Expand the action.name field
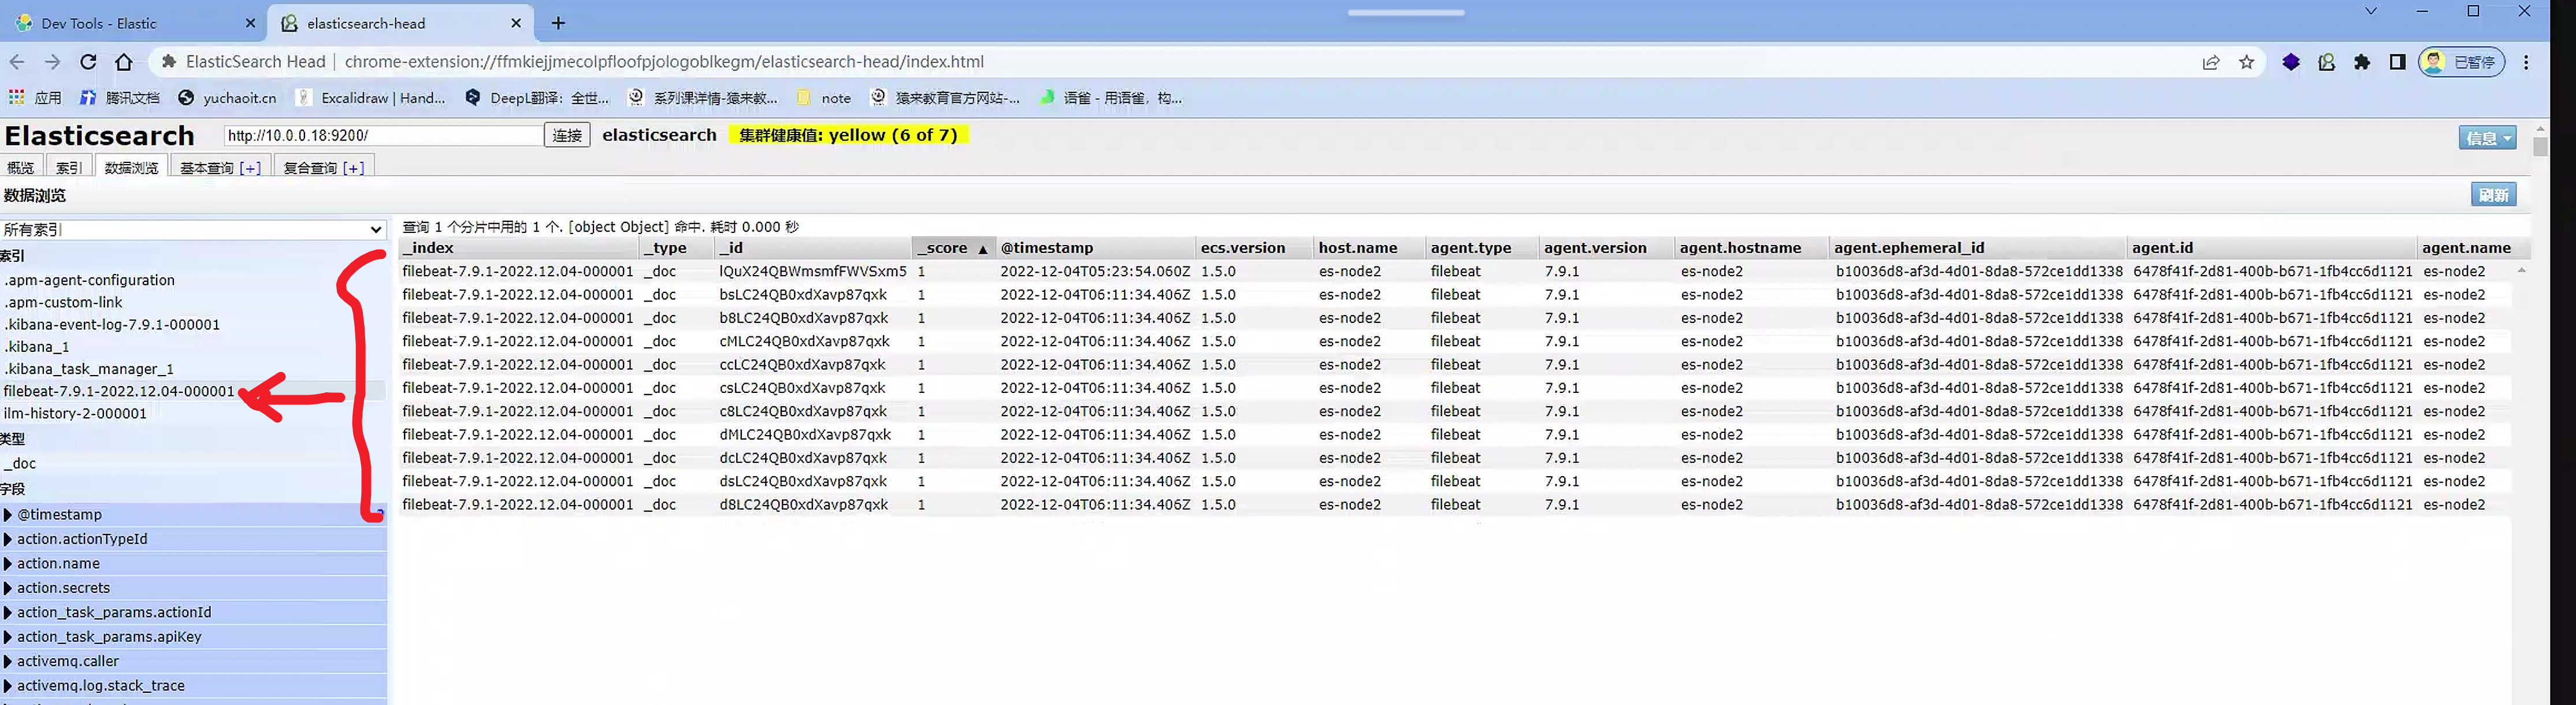Image resolution: width=2576 pixels, height=705 pixels. coord(8,564)
